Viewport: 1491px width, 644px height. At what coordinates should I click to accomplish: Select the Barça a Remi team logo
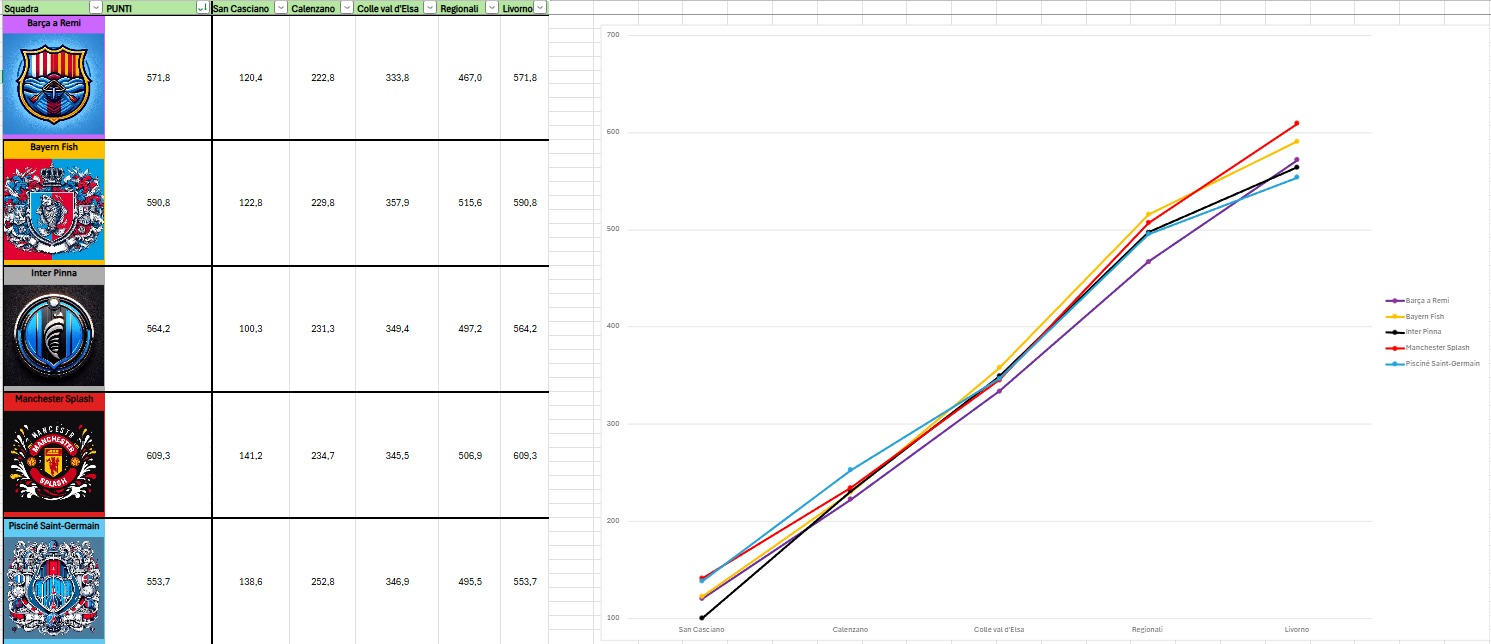pyautogui.click(x=53, y=85)
